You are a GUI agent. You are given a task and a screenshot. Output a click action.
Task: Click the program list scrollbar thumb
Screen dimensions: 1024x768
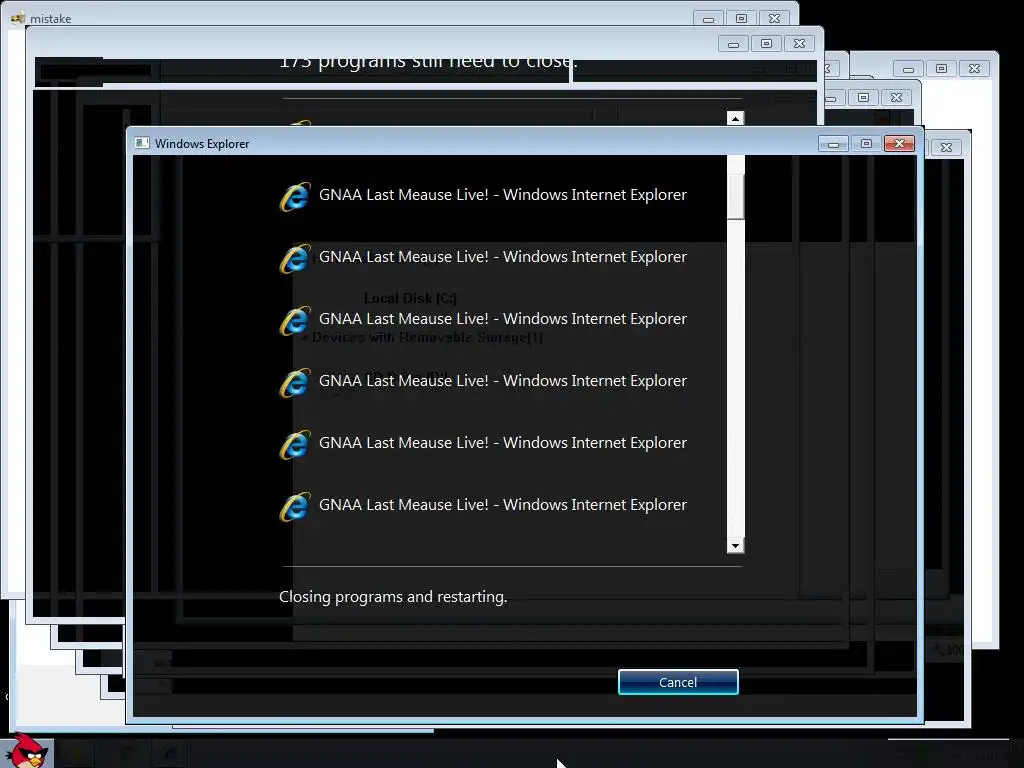[x=735, y=197]
